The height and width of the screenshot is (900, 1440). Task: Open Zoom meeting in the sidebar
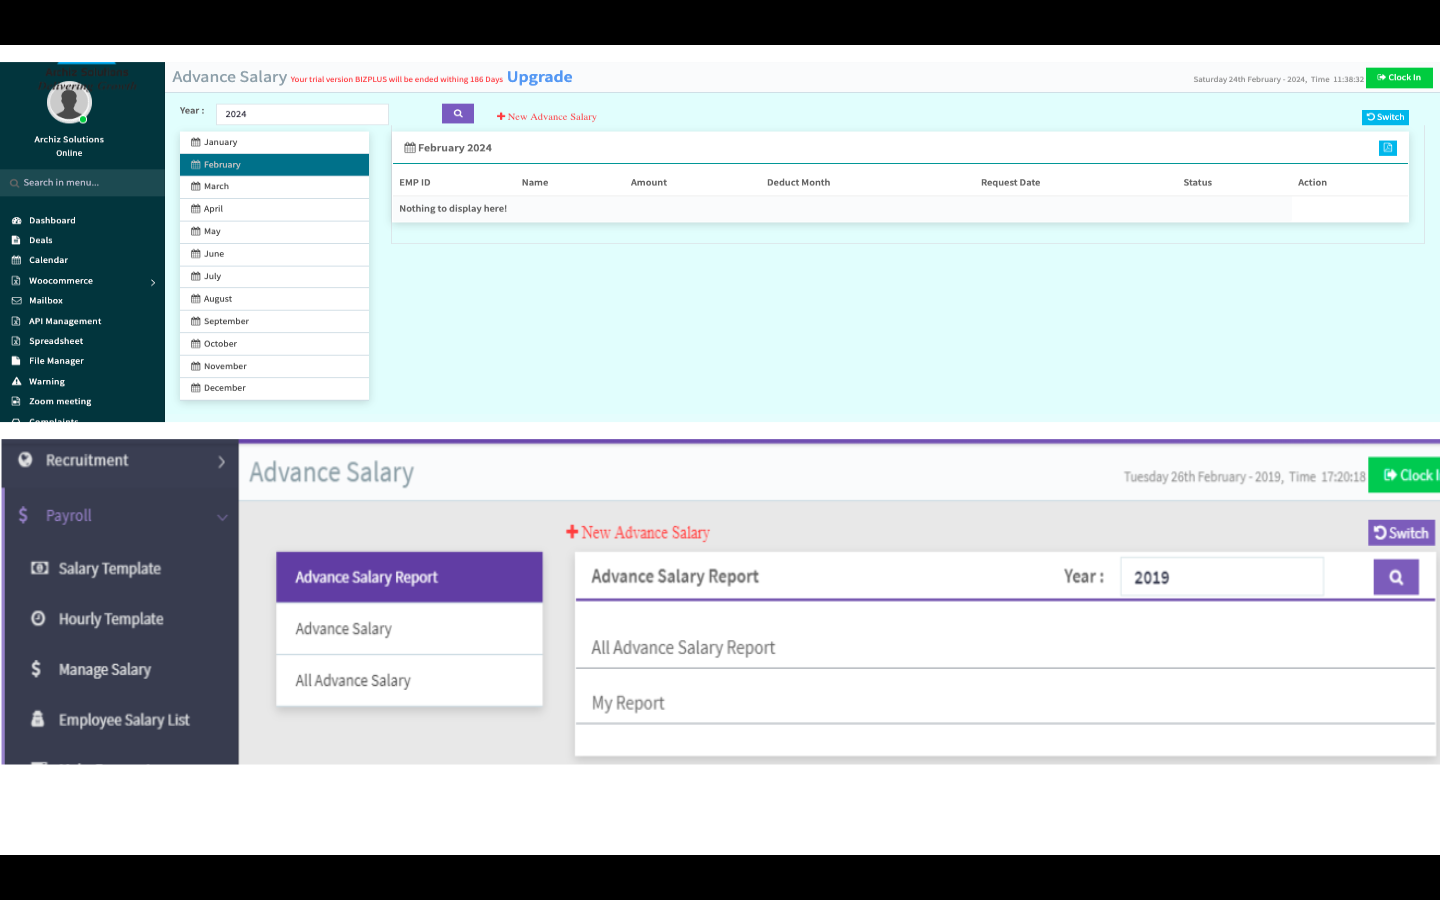coord(60,402)
